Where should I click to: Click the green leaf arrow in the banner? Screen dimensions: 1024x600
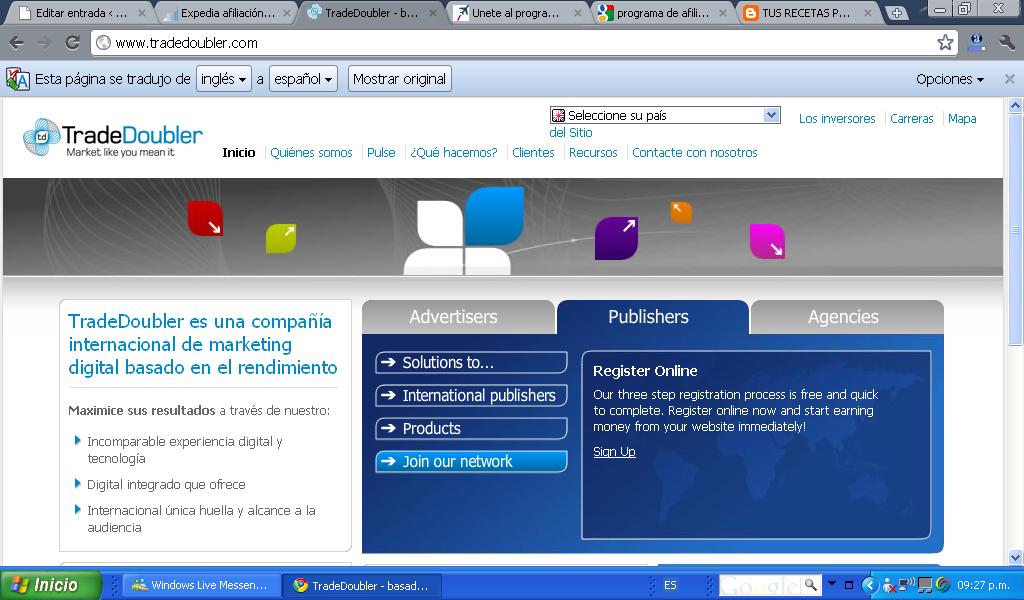(281, 238)
